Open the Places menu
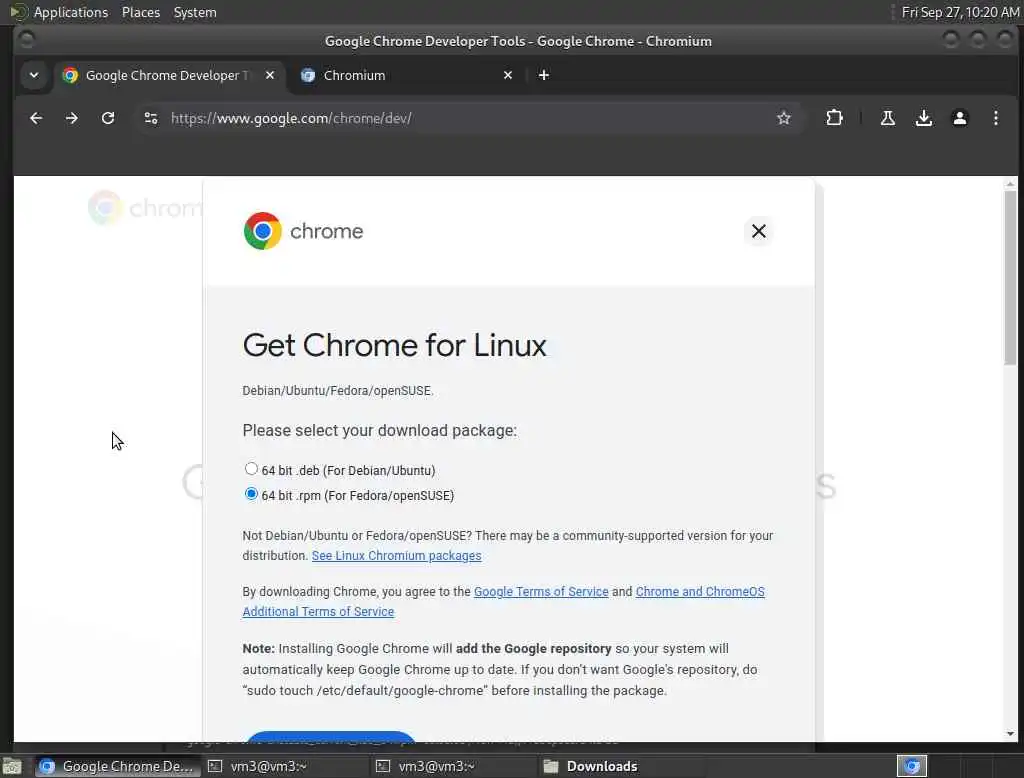 point(141,12)
